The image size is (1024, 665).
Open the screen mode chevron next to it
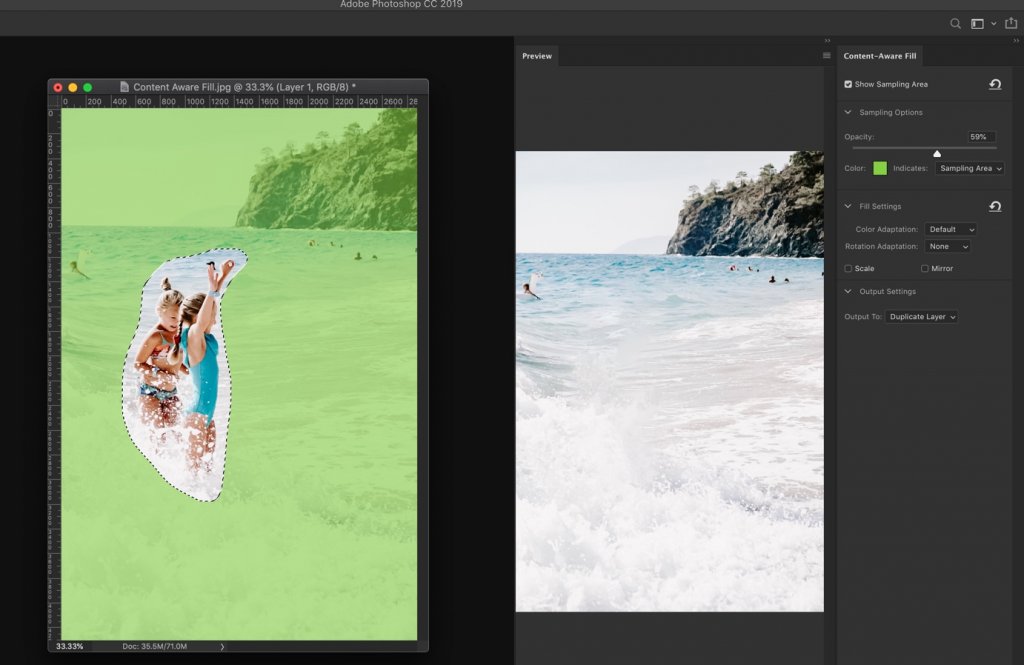point(993,23)
